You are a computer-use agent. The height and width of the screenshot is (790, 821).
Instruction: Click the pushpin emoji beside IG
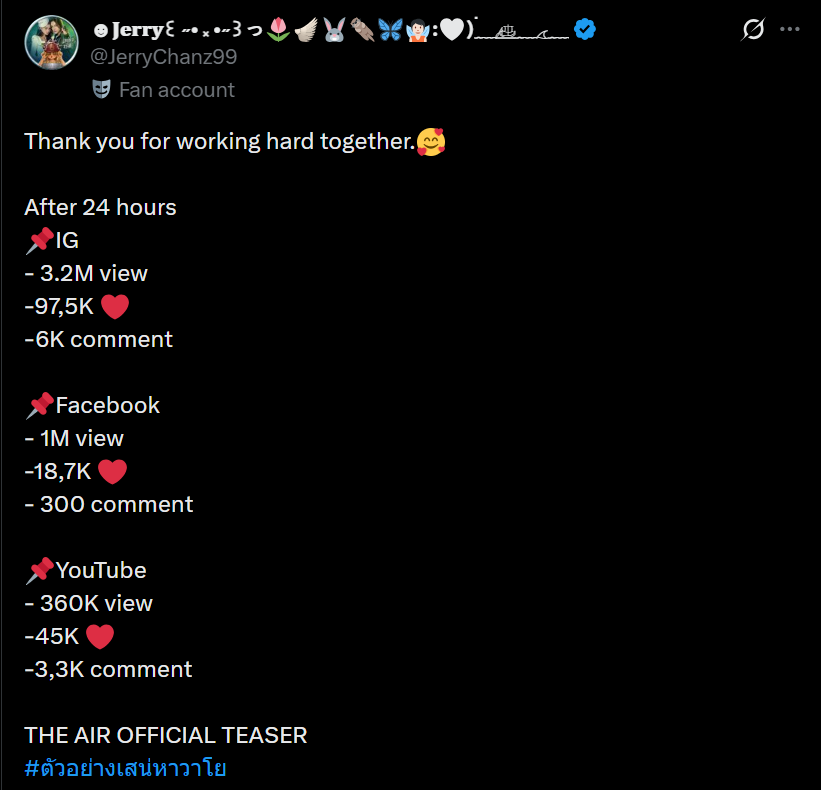click(x=40, y=241)
